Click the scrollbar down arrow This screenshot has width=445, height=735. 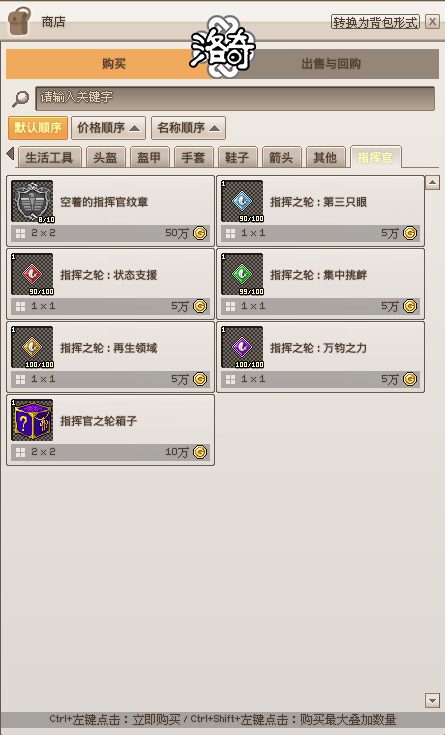[x=432, y=700]
